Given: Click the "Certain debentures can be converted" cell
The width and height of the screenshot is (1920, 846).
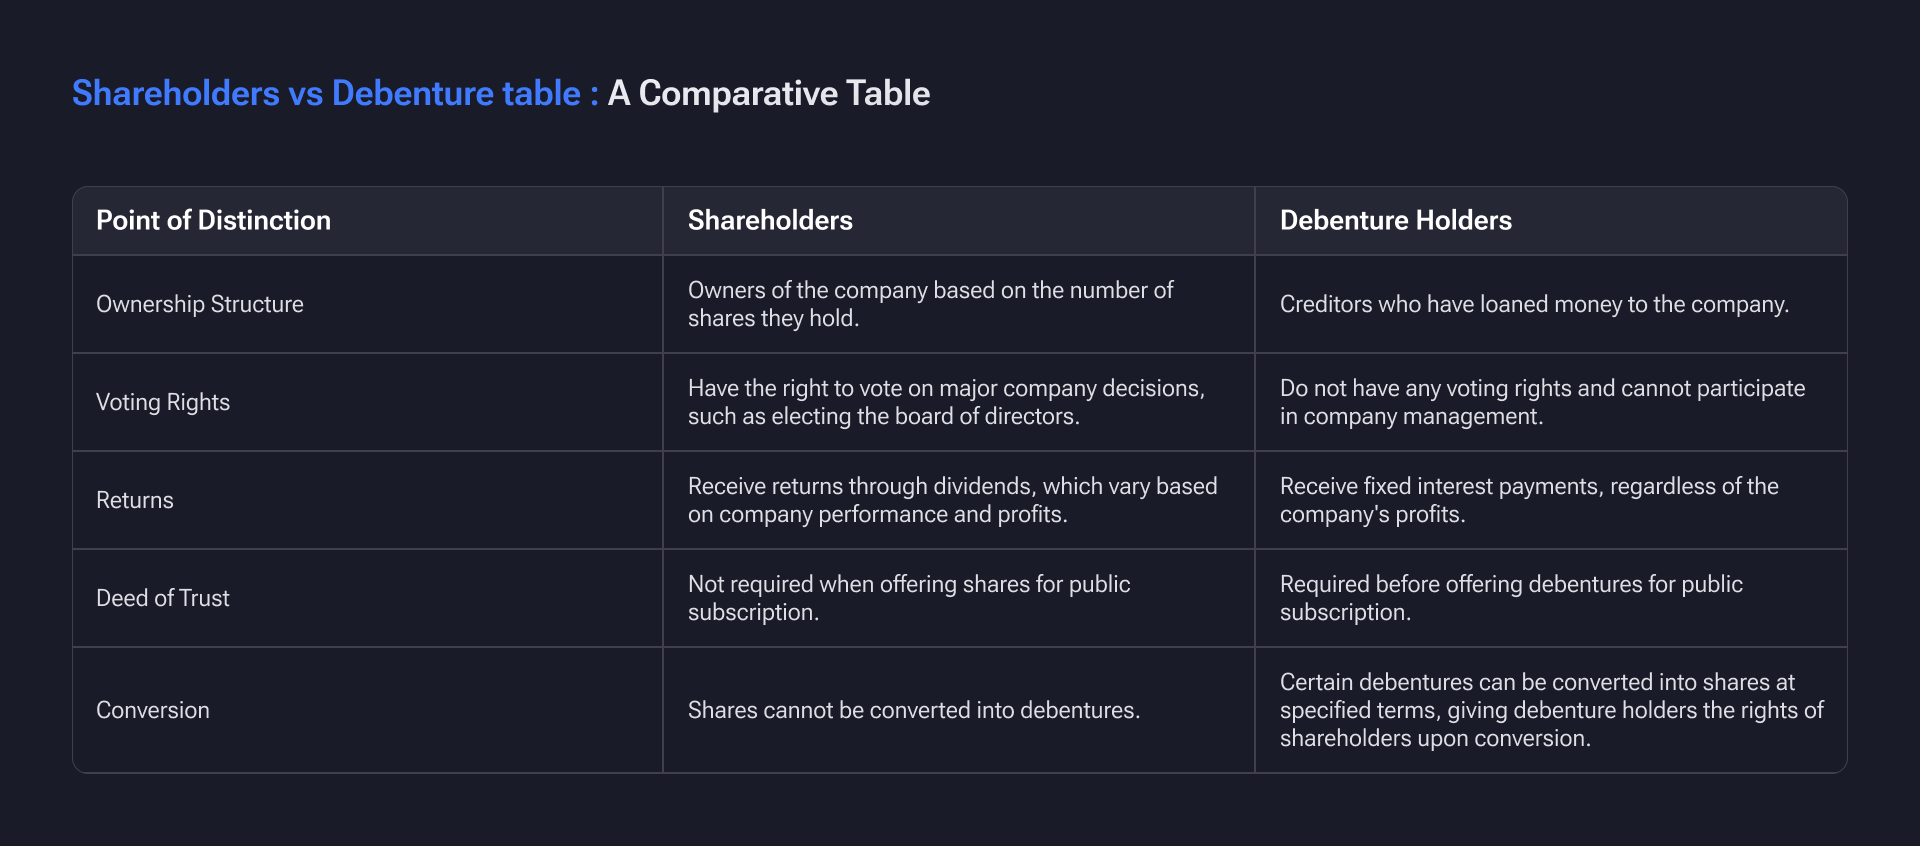Looking at the screenshot, I should (x=1551, y=710).
